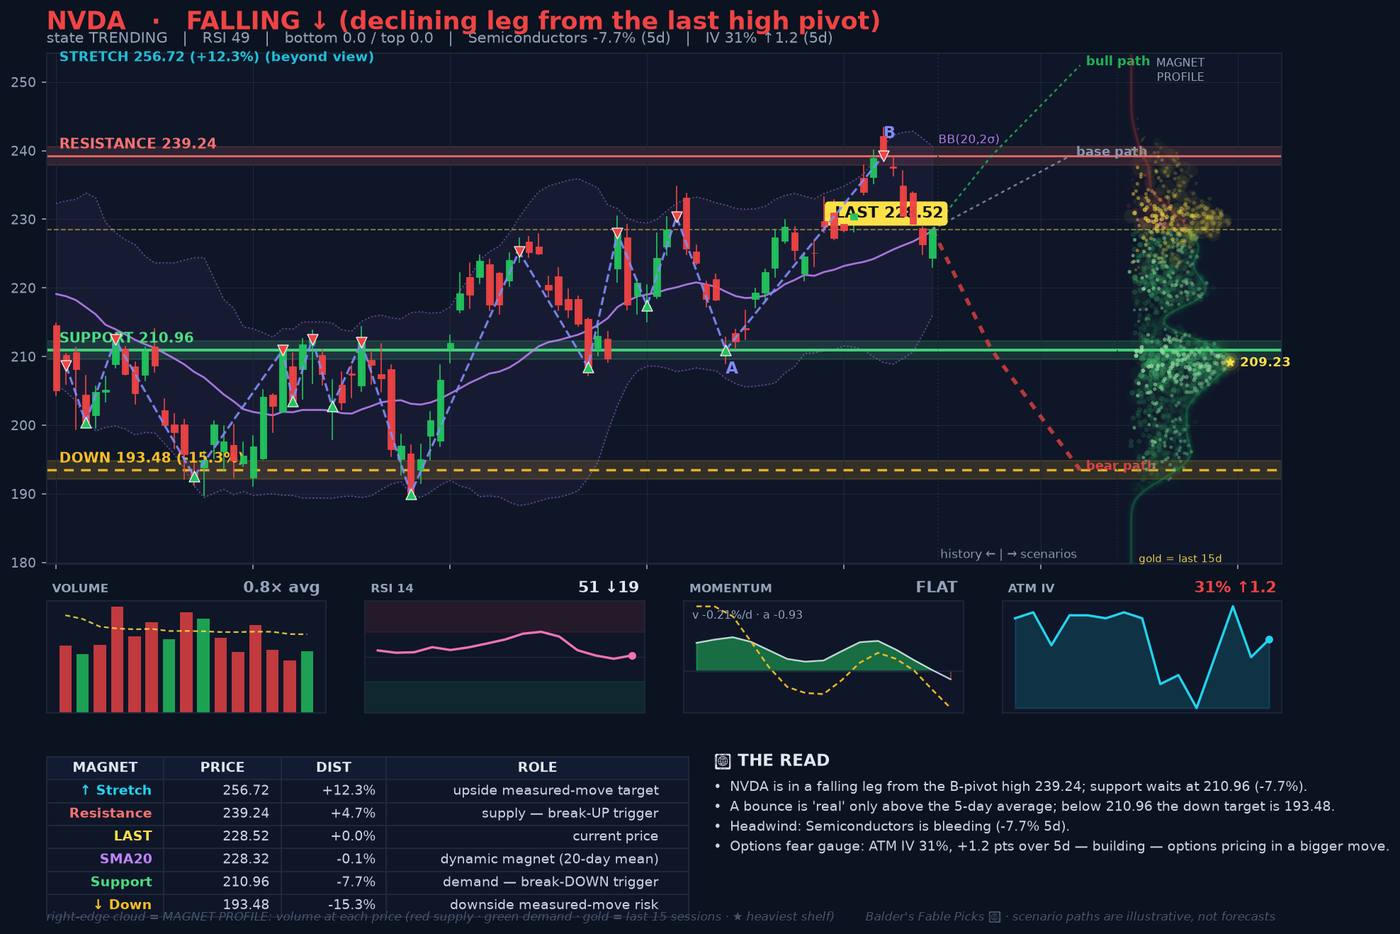
Task: Click the B pivot marker label
Action: tap(889, 132)
